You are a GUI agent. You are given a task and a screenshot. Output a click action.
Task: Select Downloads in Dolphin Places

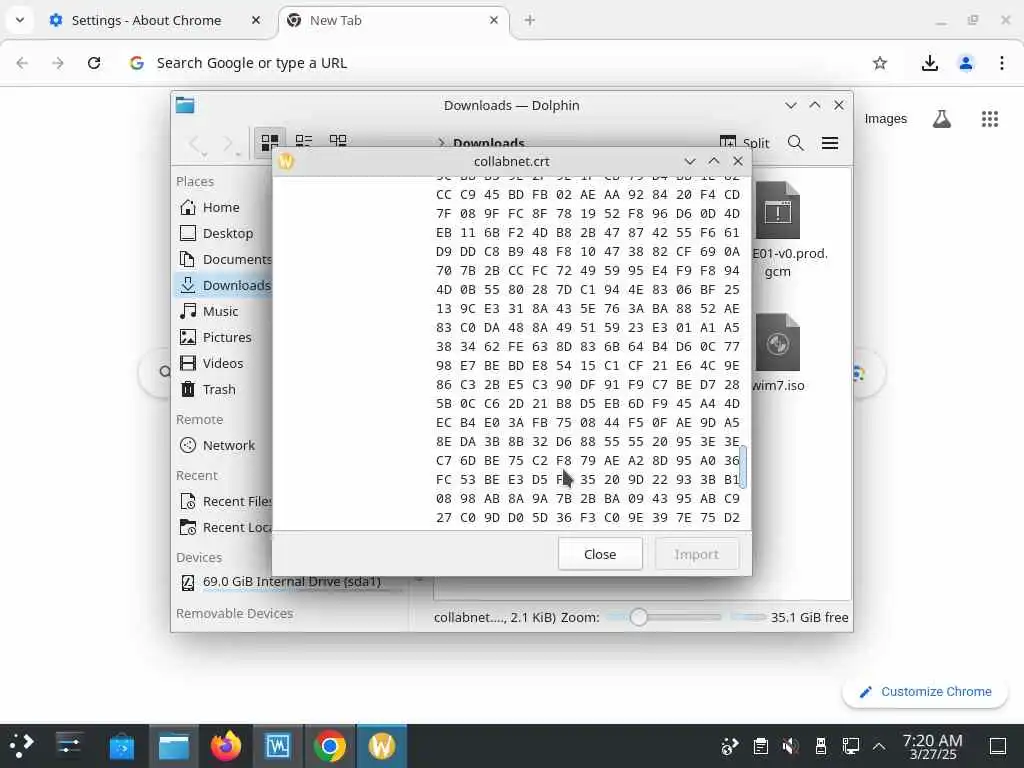[x=223, y=285]
